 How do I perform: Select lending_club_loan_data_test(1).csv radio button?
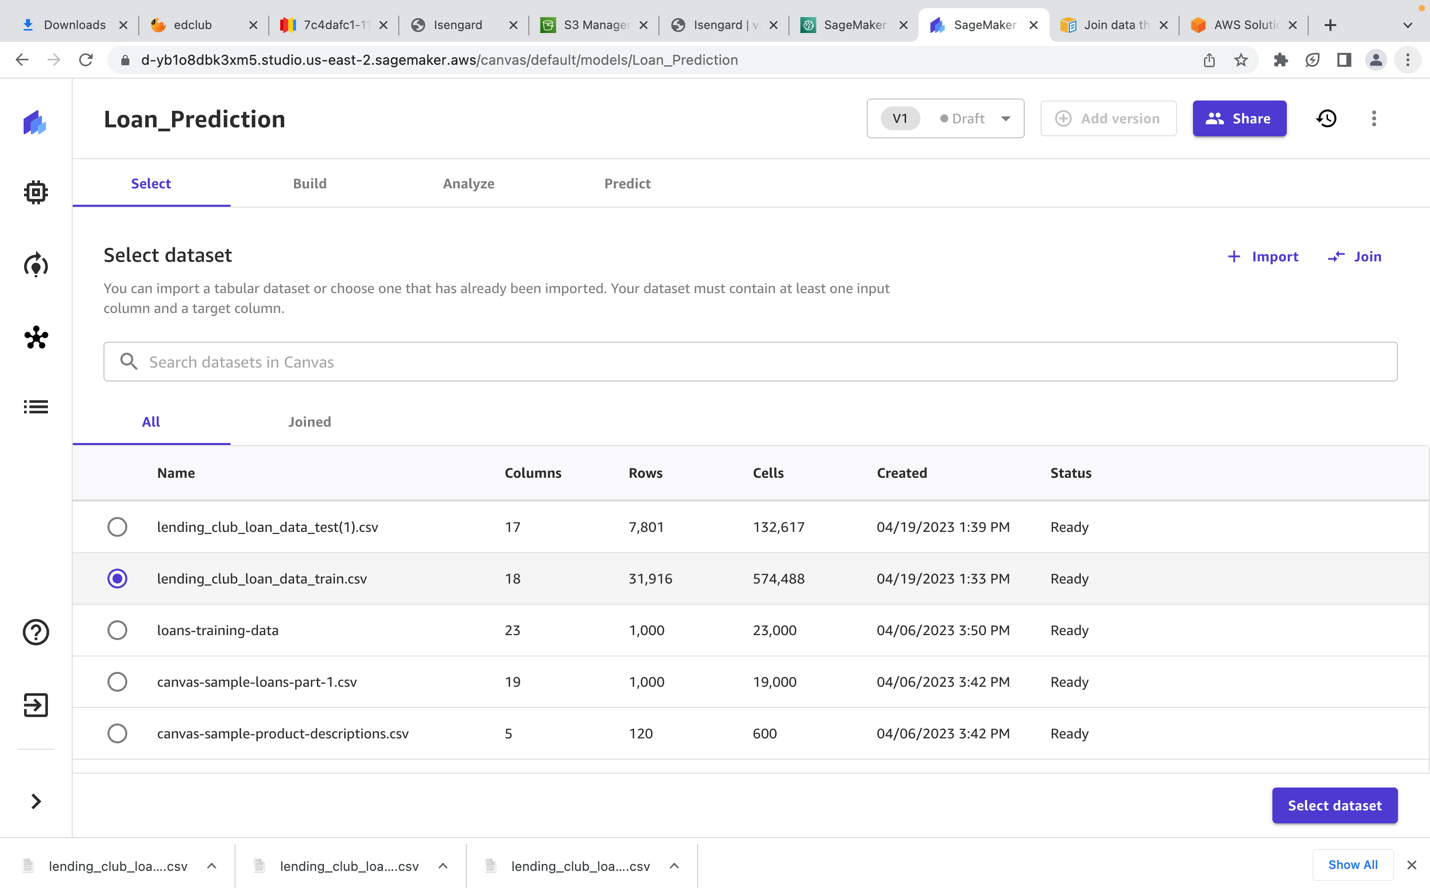tap(117, 527)
